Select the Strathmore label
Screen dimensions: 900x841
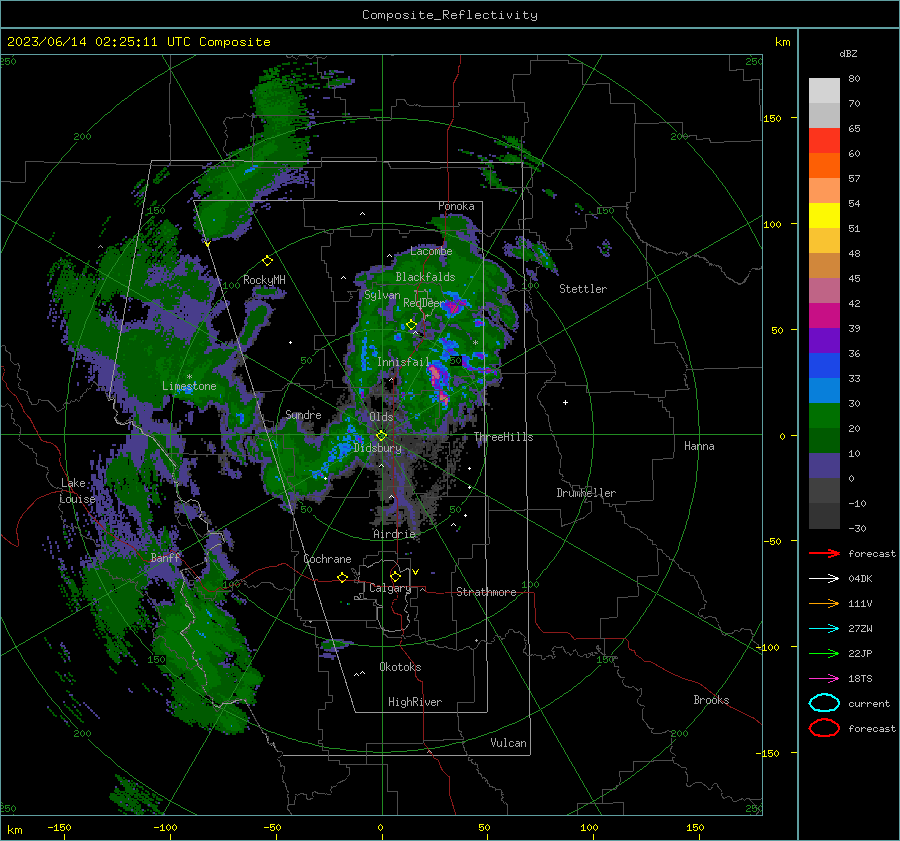coord(486,592)
